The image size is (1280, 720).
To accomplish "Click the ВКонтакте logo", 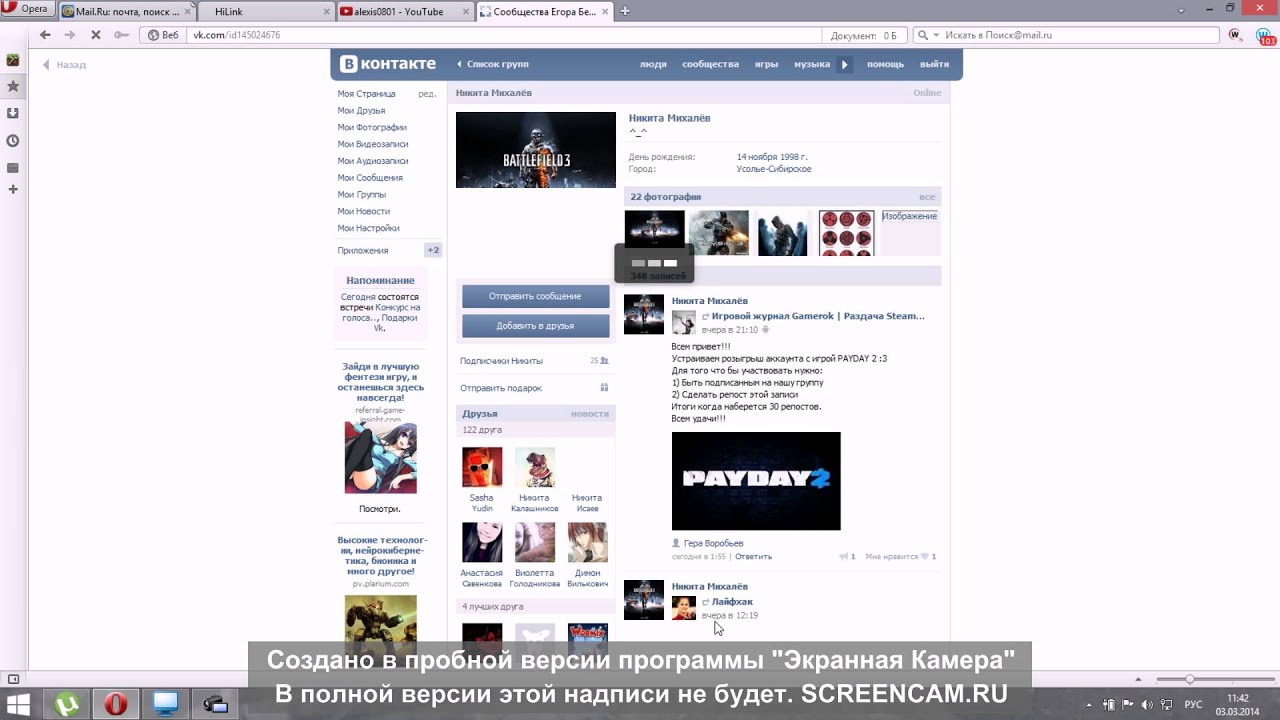I will click(388, 64).
